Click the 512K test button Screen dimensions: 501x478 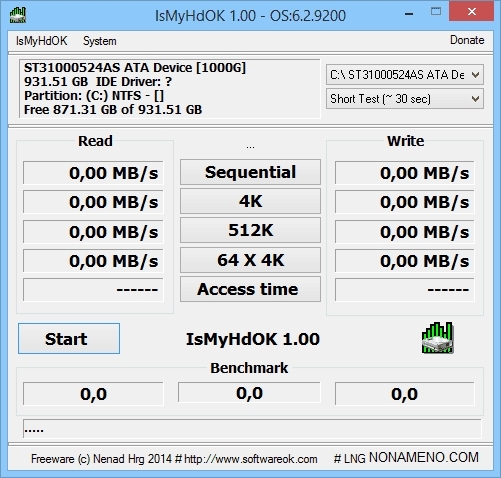click(x=250, y=230)
